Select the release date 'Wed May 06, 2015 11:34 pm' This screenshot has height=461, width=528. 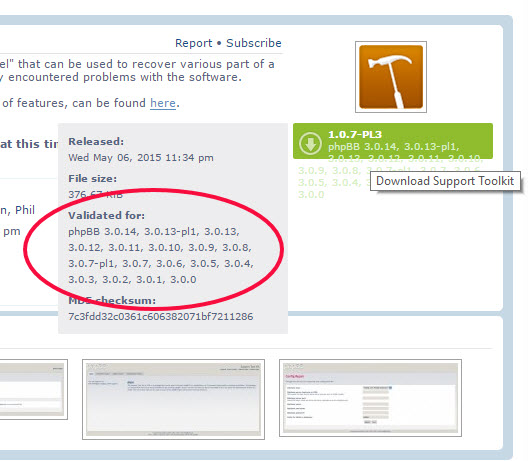(x=141, y=158)
